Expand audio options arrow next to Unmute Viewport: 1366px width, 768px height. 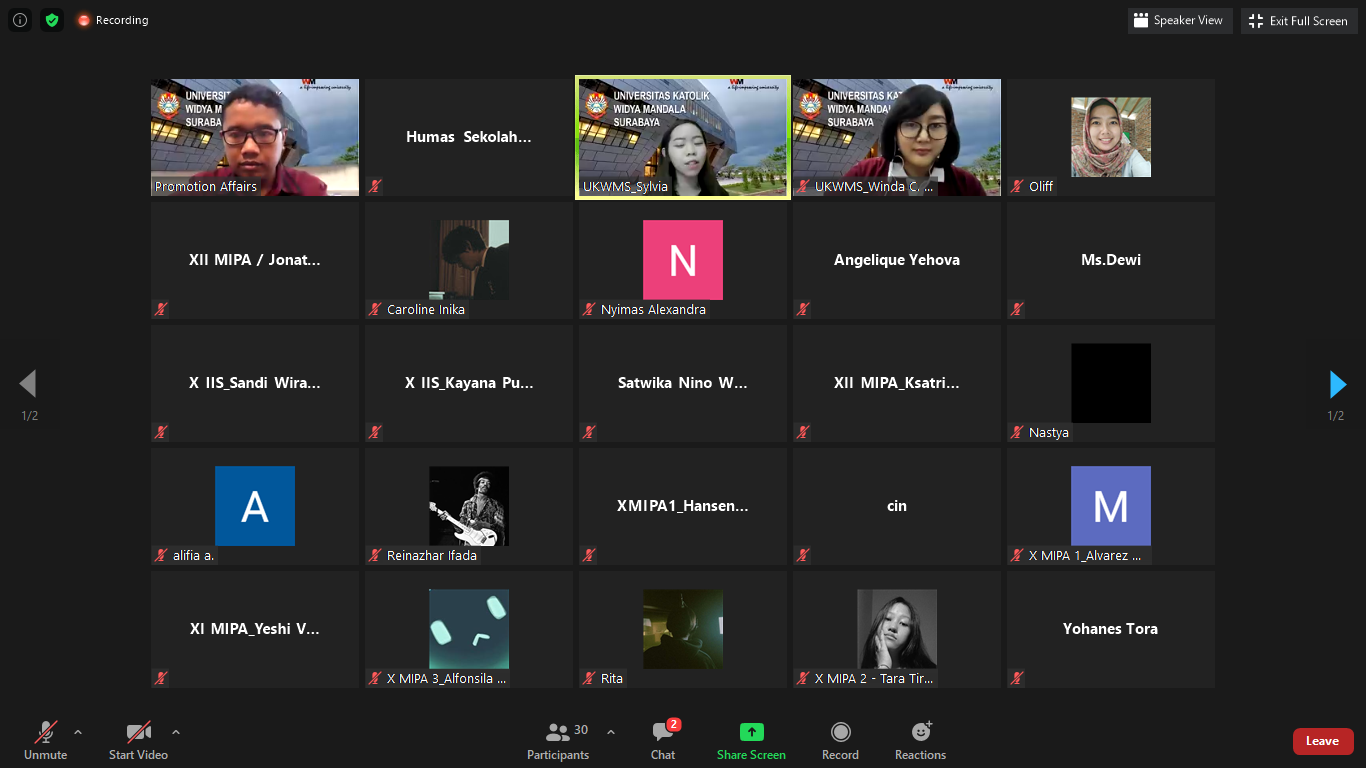pyautogui.click(x=78, y=732)
